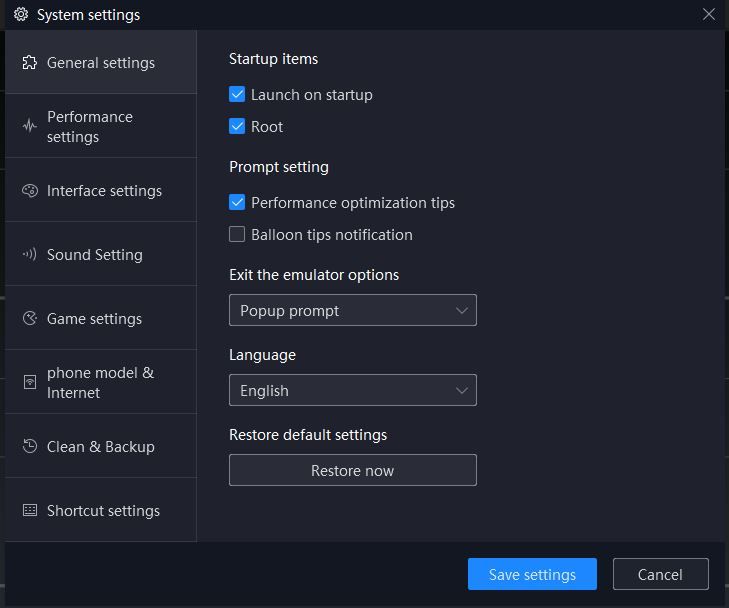Switch to the Sound Setting tab
Screen dimensions: 729x608
(95, 255)
